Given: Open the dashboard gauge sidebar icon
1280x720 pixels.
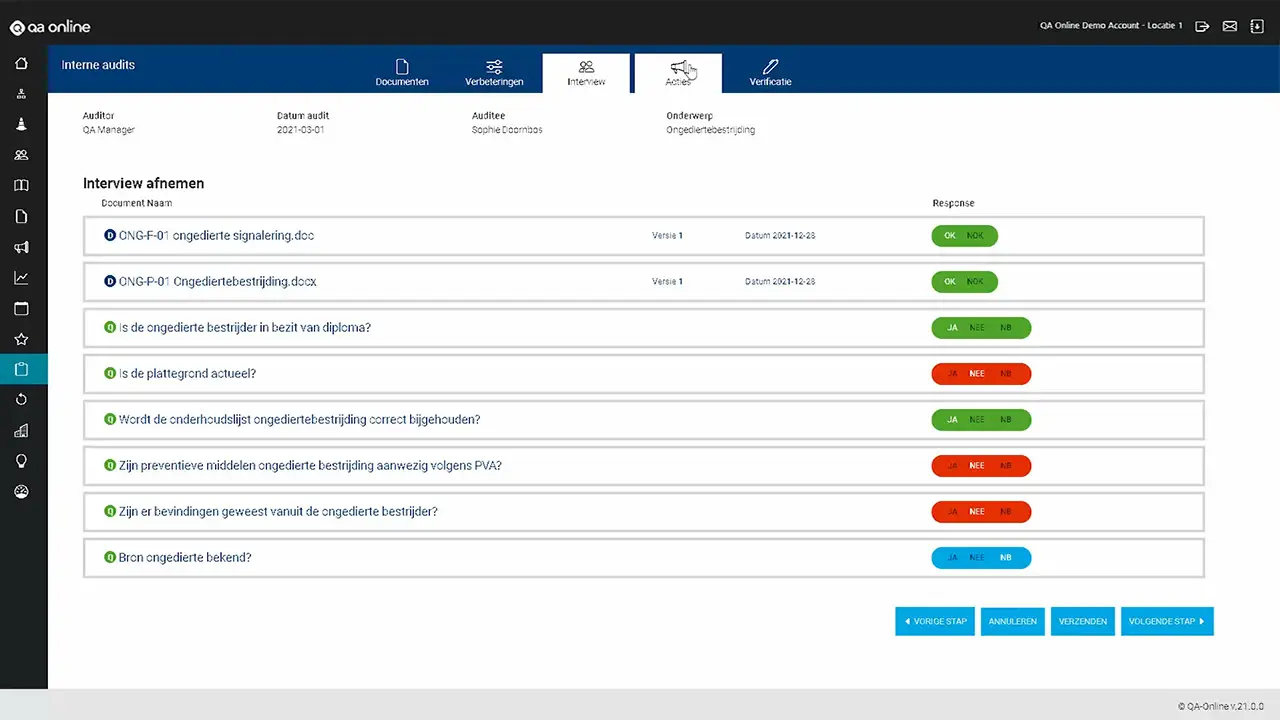Looking at the screenshot, I should 21,492.
